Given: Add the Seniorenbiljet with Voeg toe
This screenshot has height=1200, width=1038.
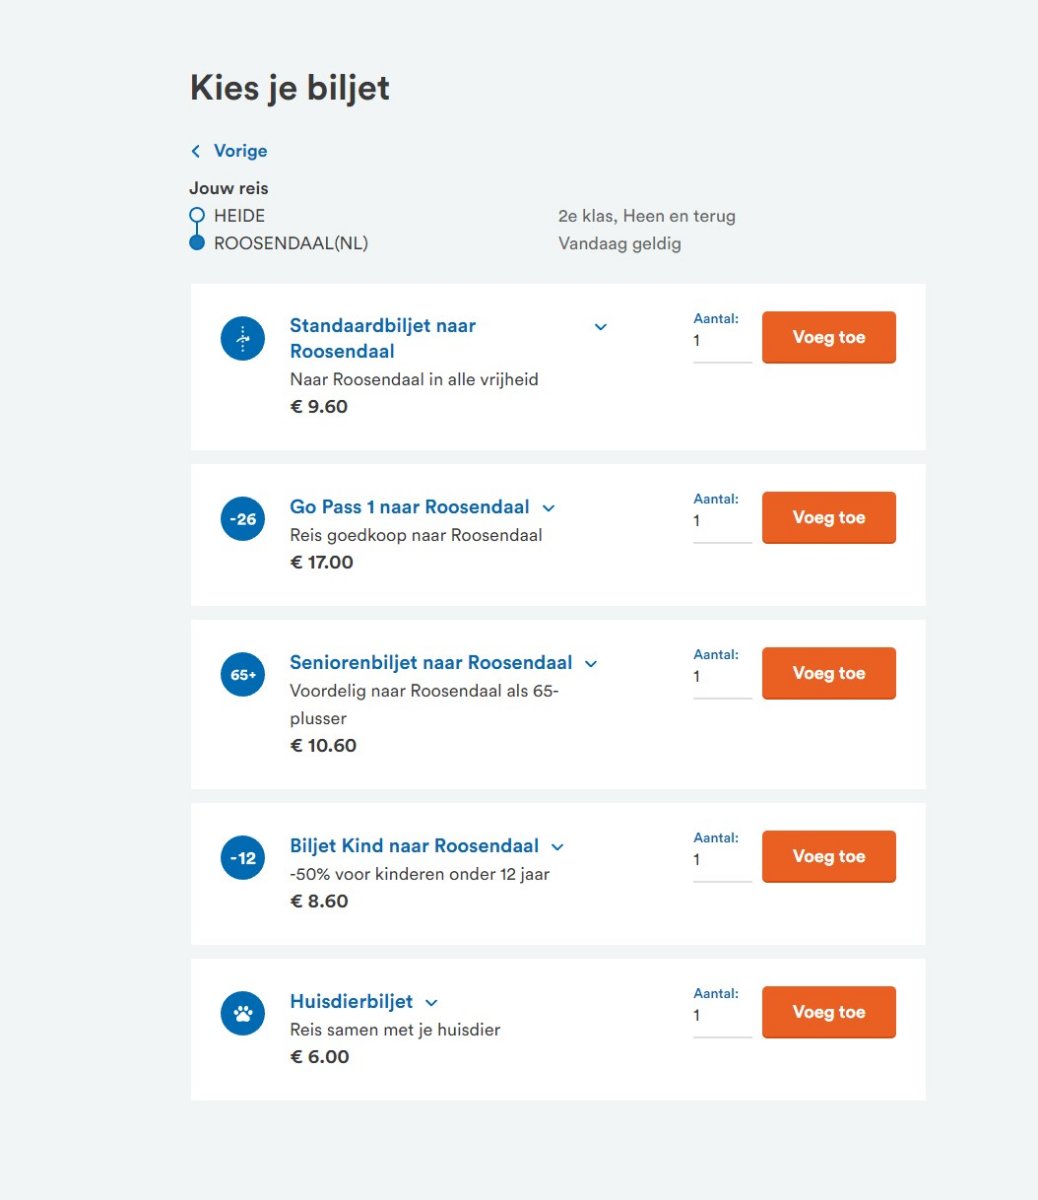Looking at the screenshot, I should pyautogui.click(x=828, y=674).
